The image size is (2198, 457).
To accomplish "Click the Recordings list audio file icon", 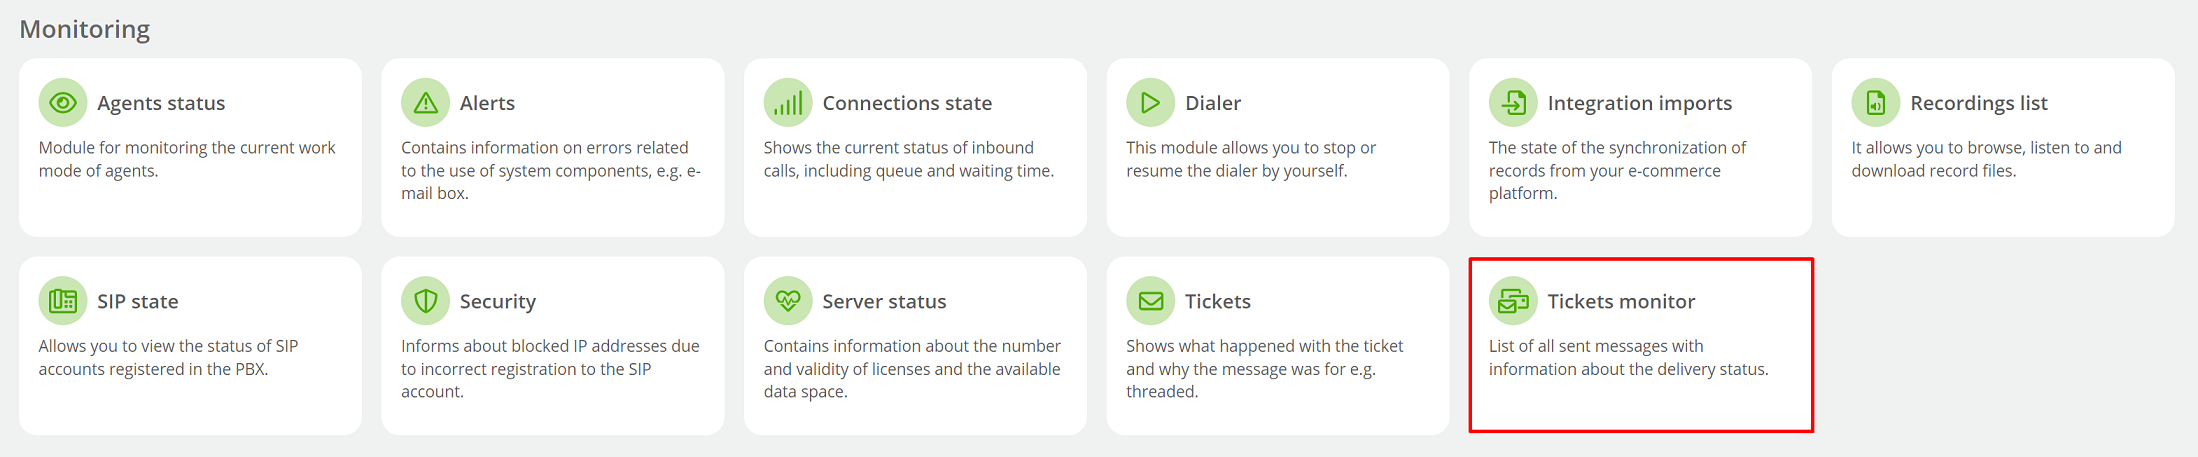I will pos(1876,103).
